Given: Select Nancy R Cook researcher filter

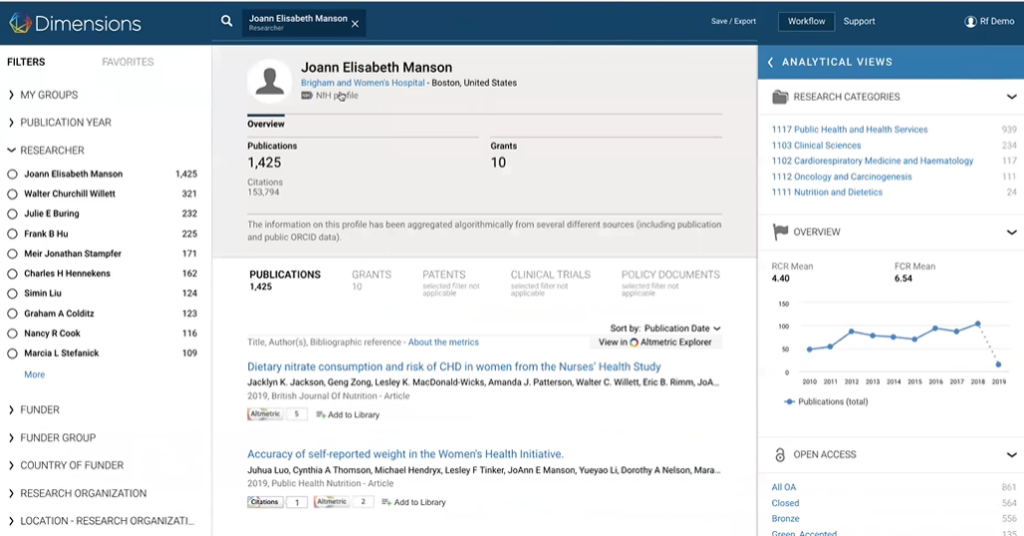Looking at the screenshot, I should click(x=12, y=334).
